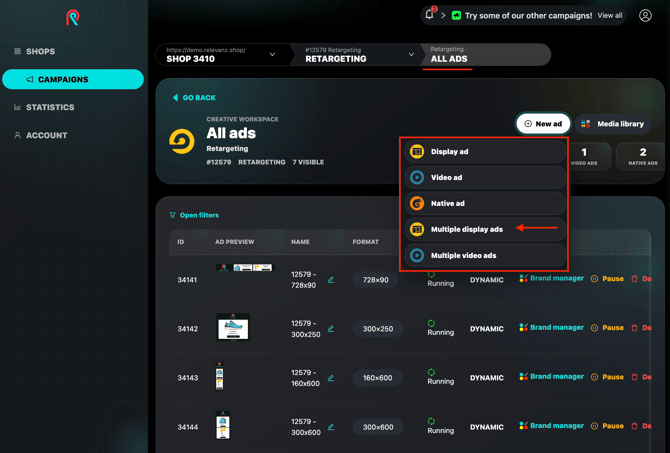Open Brand manager for ad 34143
Image resolution: width=670 pixels, height=453 pixels.
tap(551, 377)
